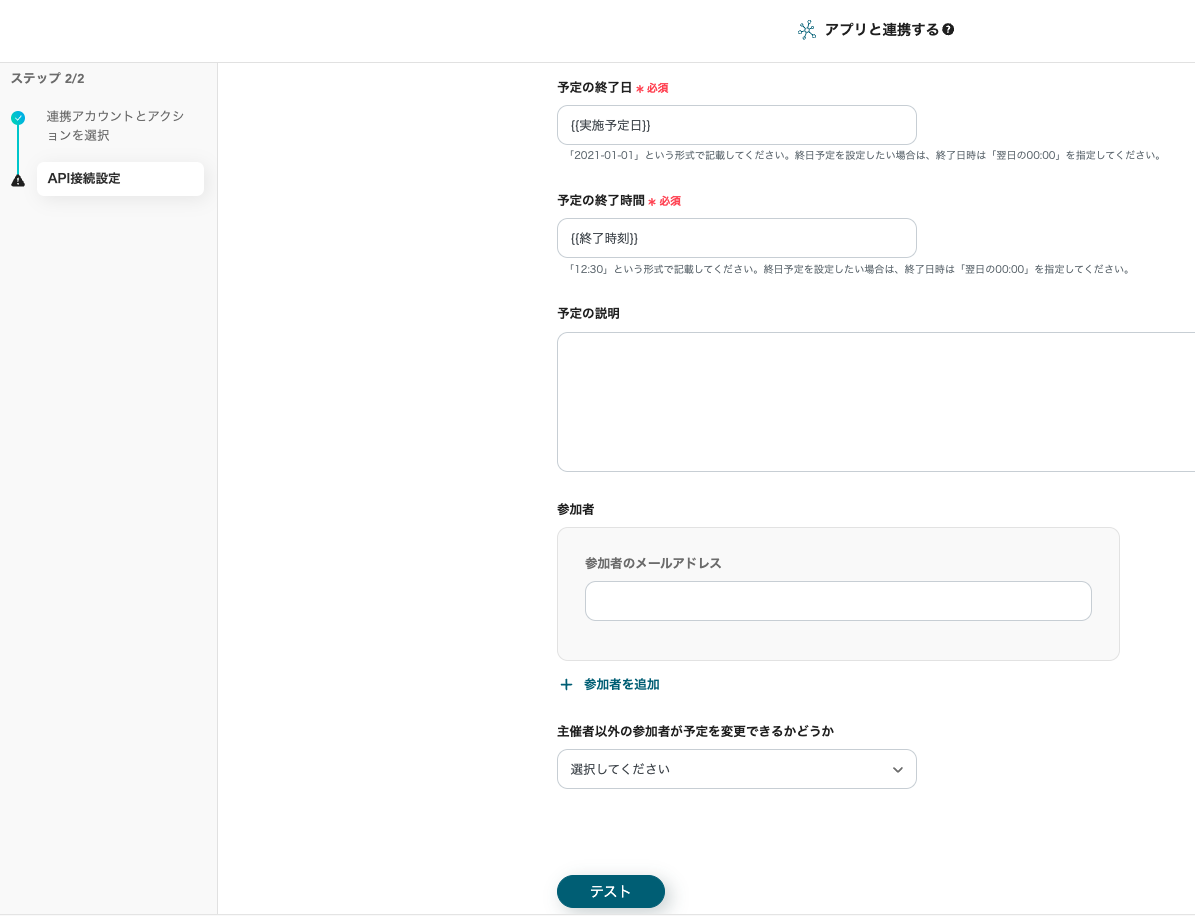Click the ステップ 2/2 label
Screen dimensions: 1195x916
coord(47,78)
